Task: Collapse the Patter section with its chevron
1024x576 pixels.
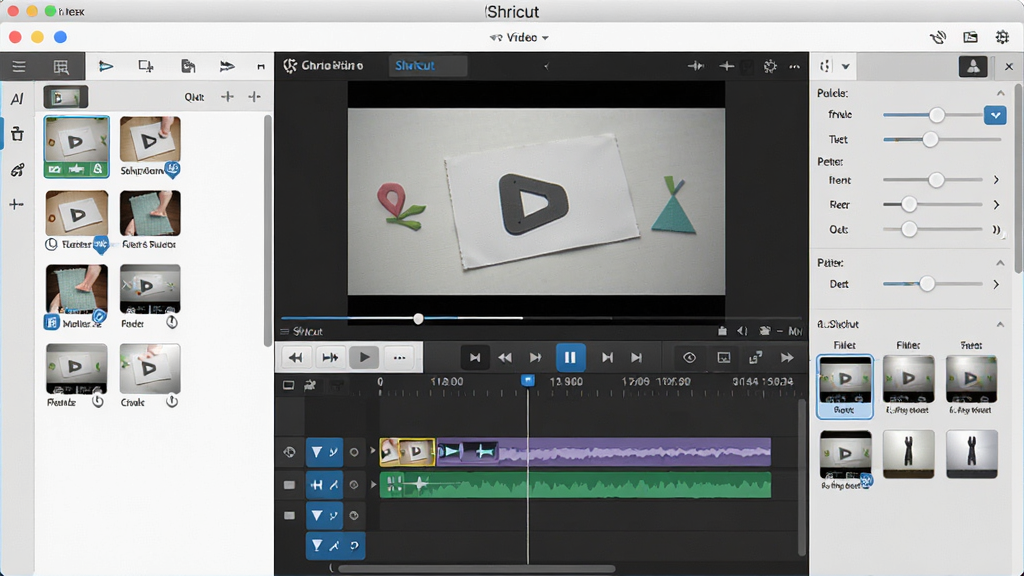Action: pyautogui.click(x=1000, y=263)
